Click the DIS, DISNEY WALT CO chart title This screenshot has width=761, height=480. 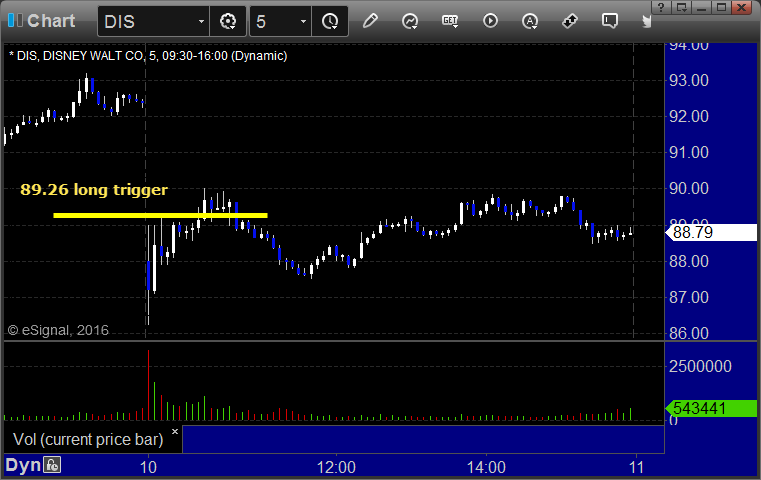pyautogui.click(x=148, y=56)
